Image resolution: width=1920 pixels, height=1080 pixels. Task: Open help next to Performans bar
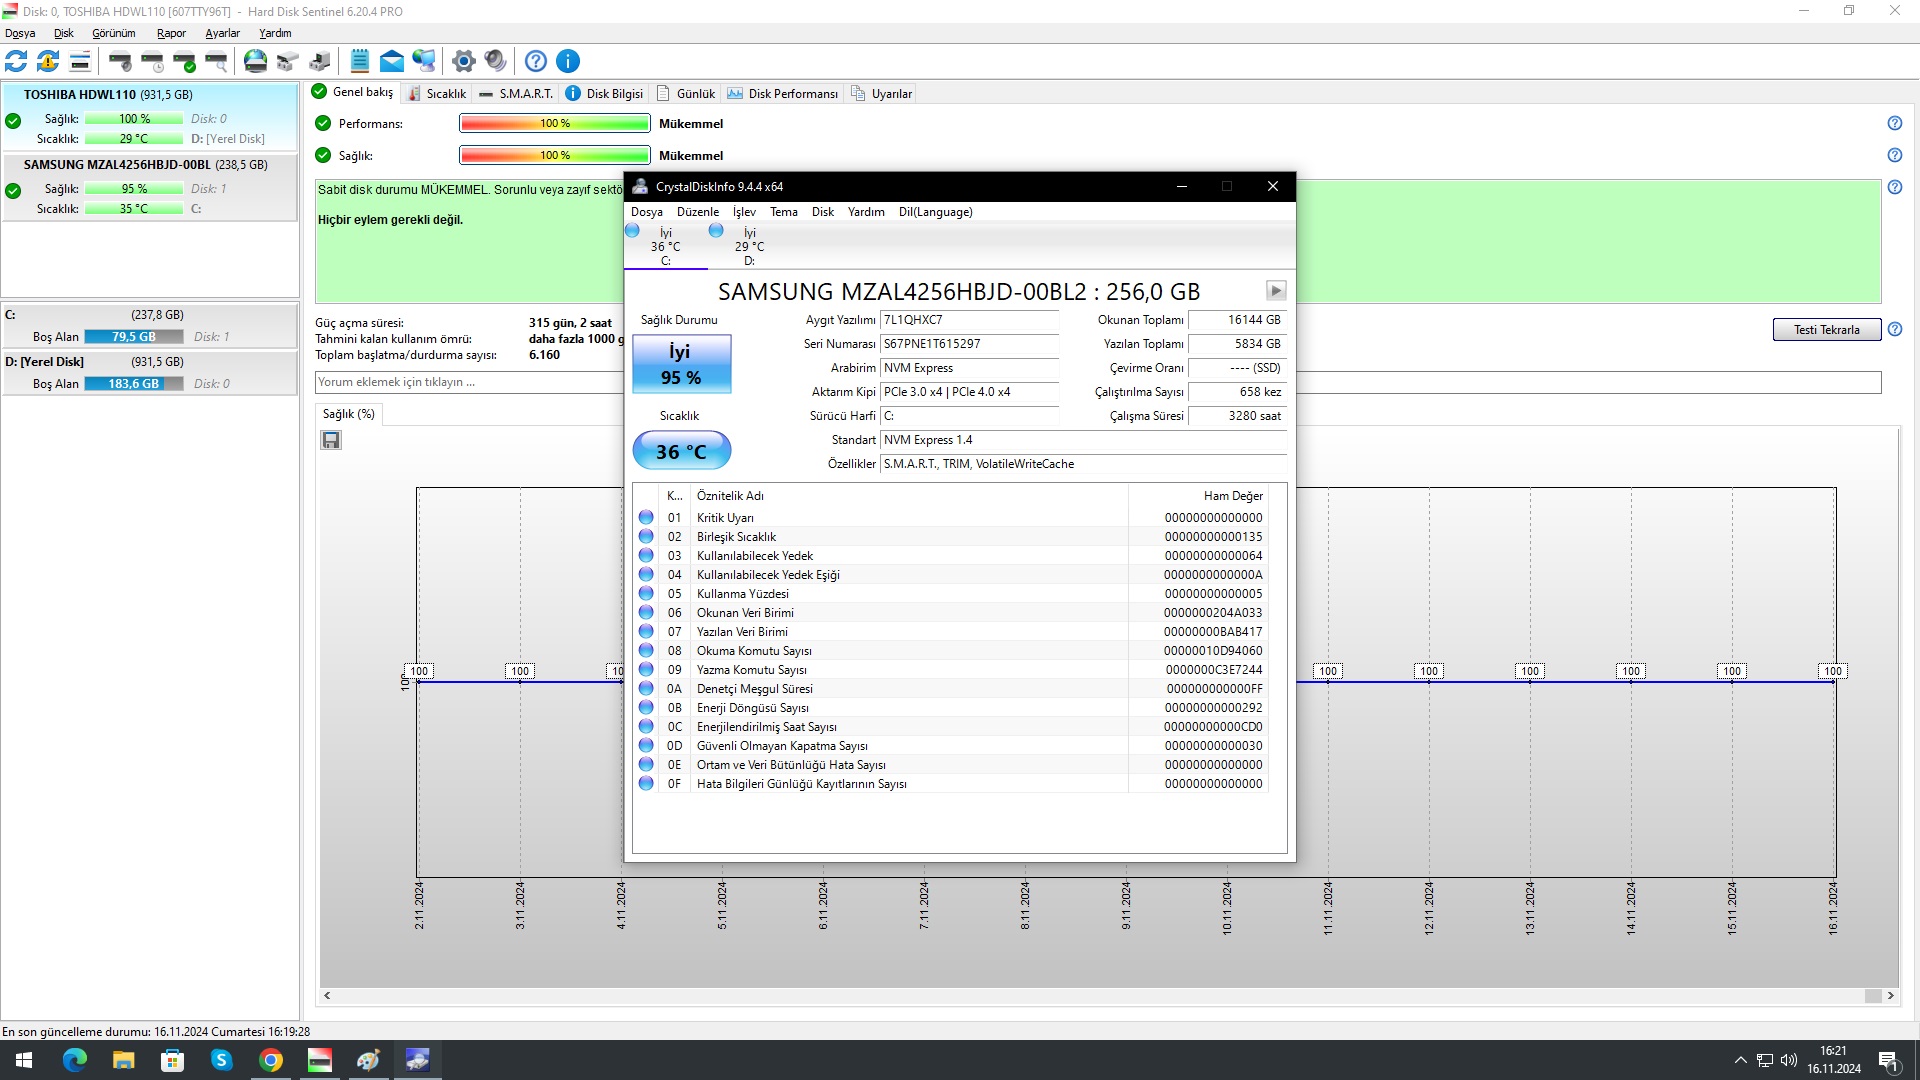point(1894,123)
